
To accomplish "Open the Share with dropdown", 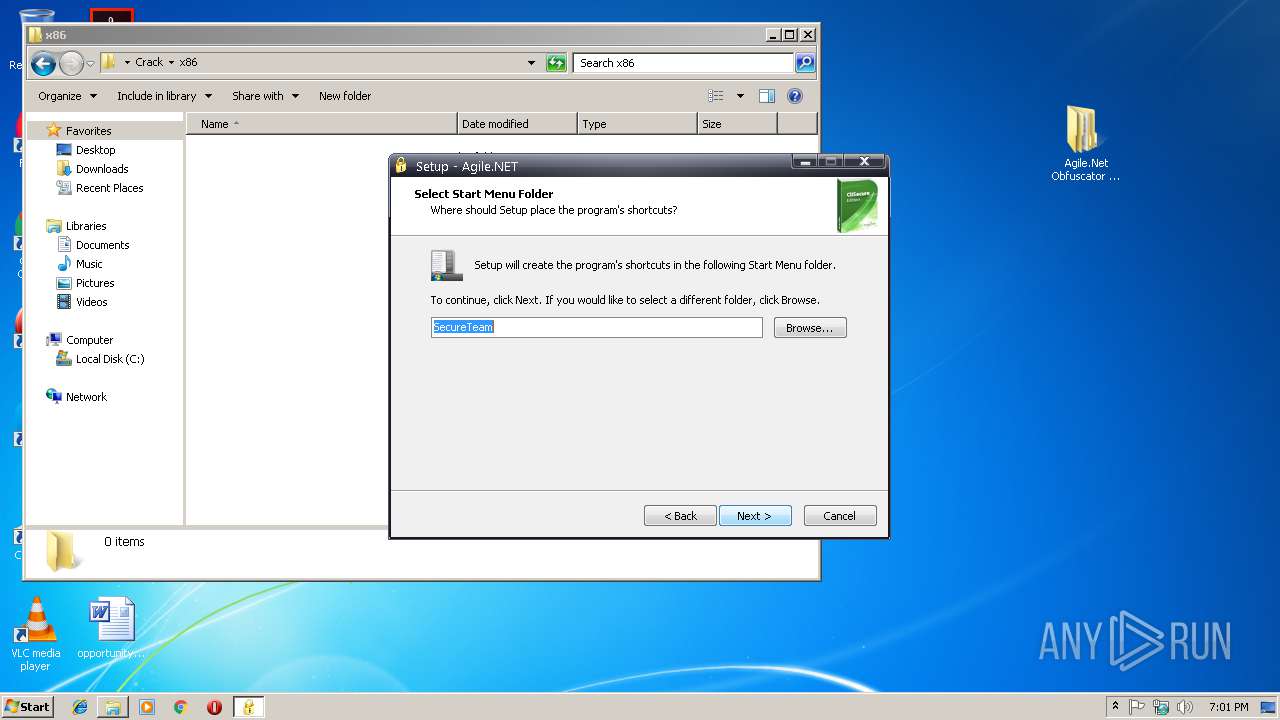I will 265,96.
